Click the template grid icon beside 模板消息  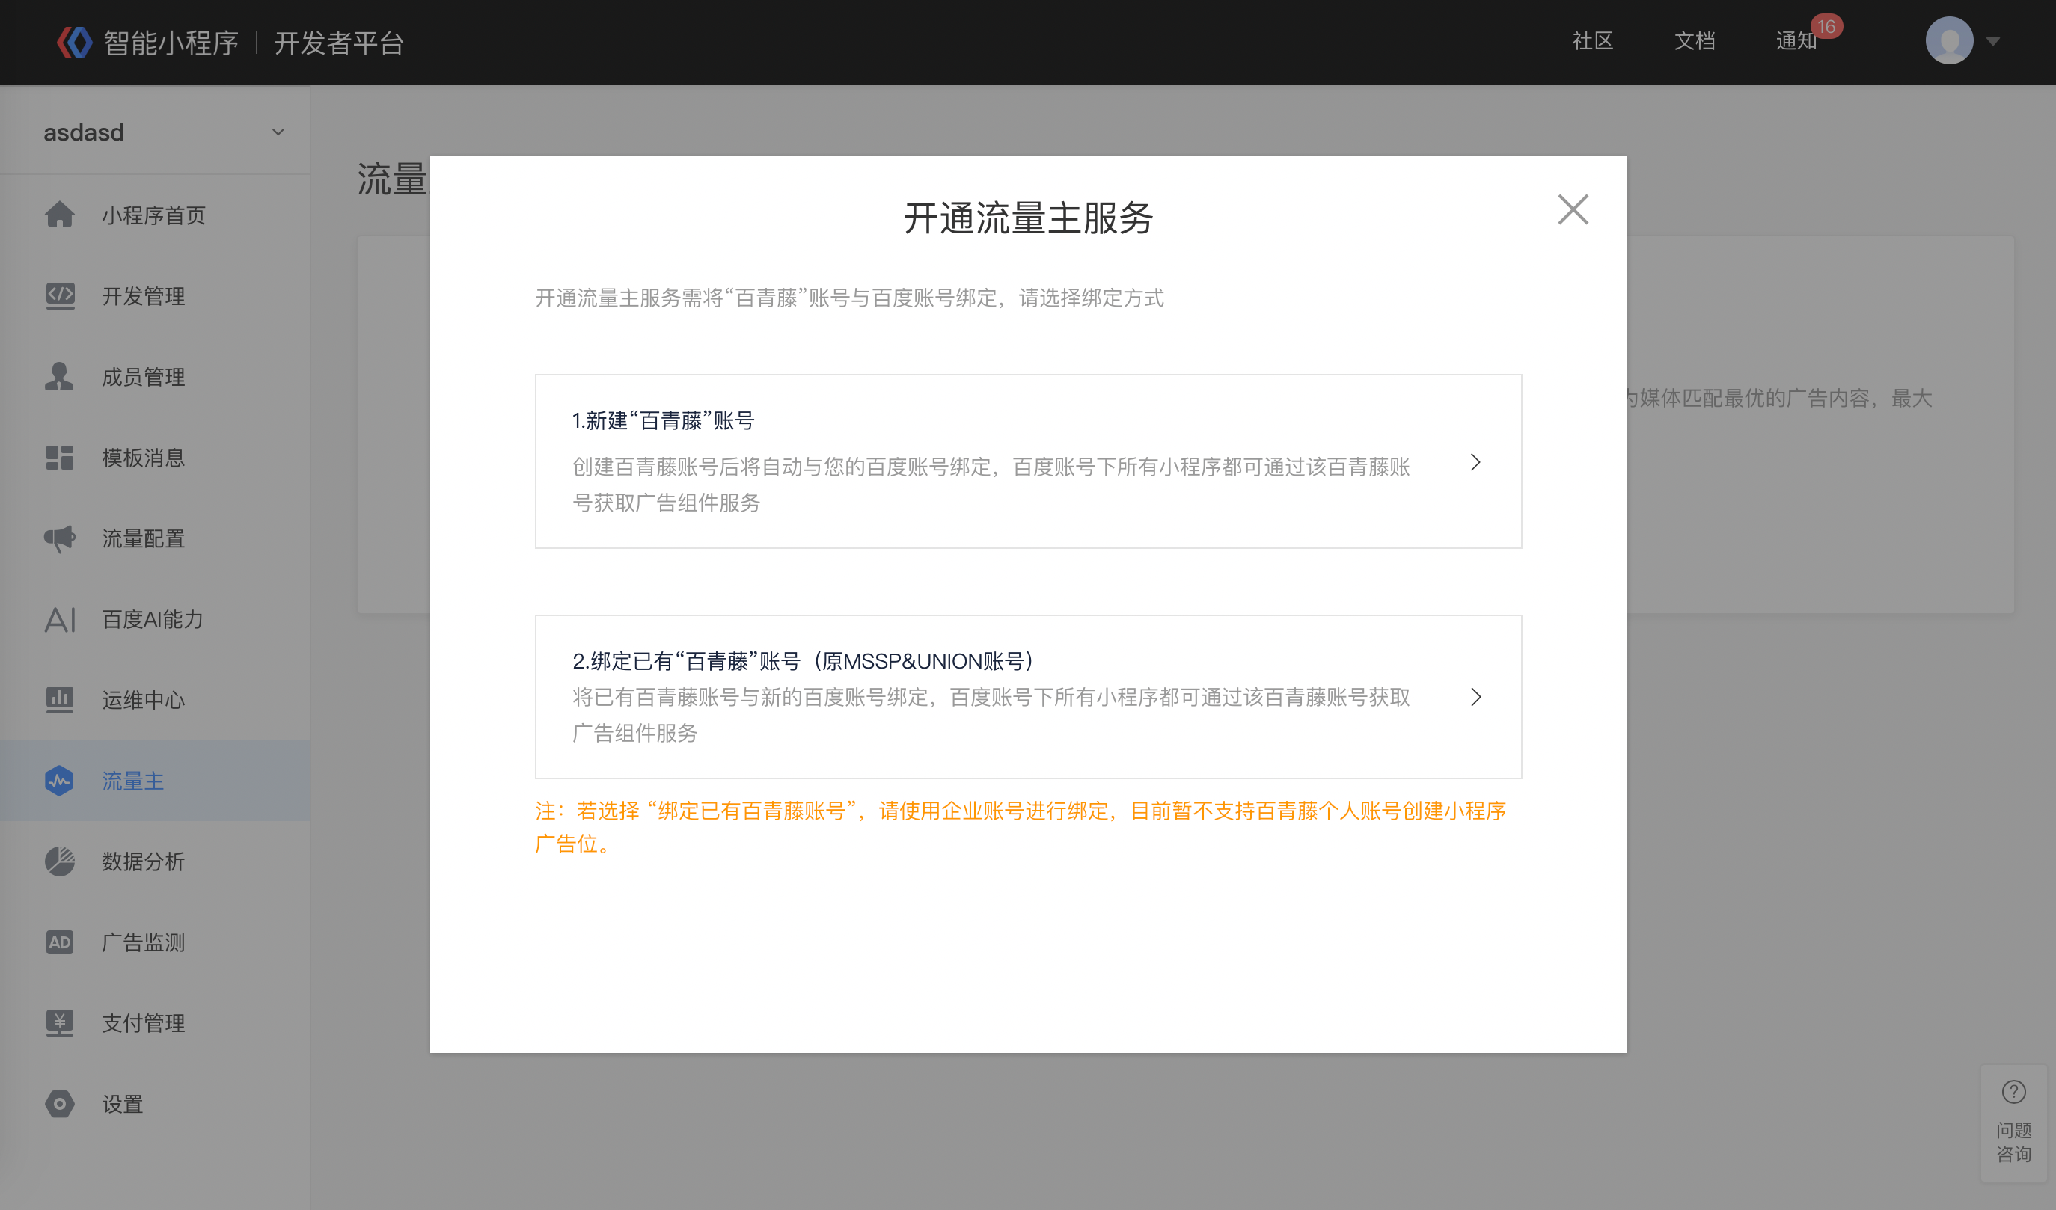[x=60, y=457]
